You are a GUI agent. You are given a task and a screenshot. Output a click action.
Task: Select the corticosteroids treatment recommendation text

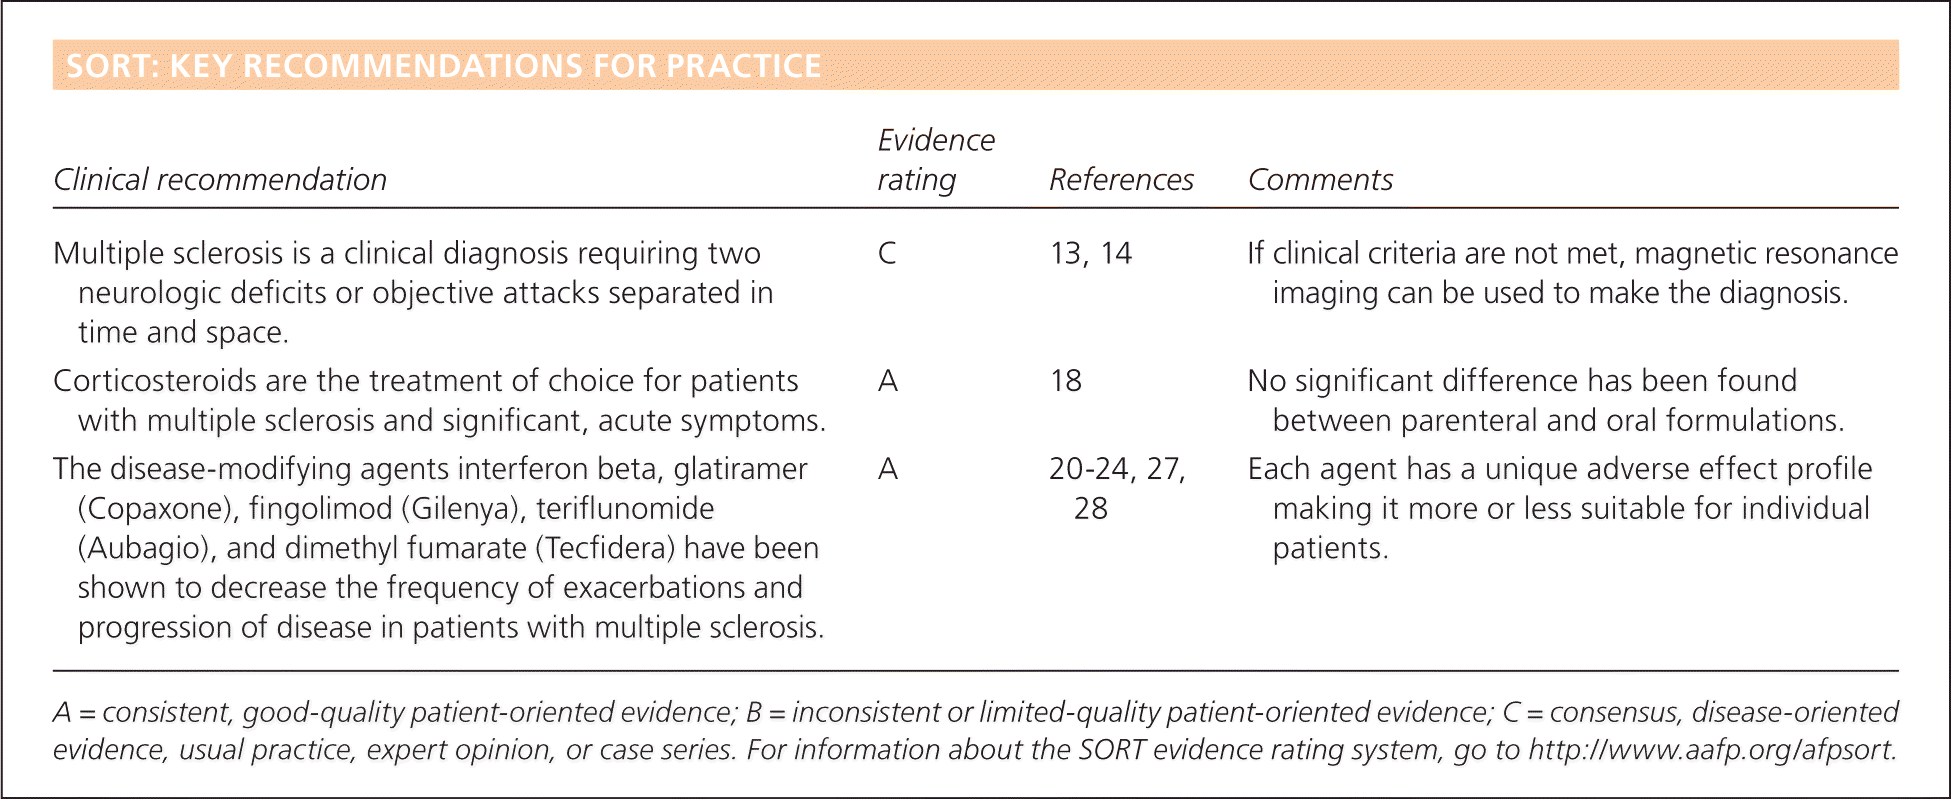(x=438, y=400)
